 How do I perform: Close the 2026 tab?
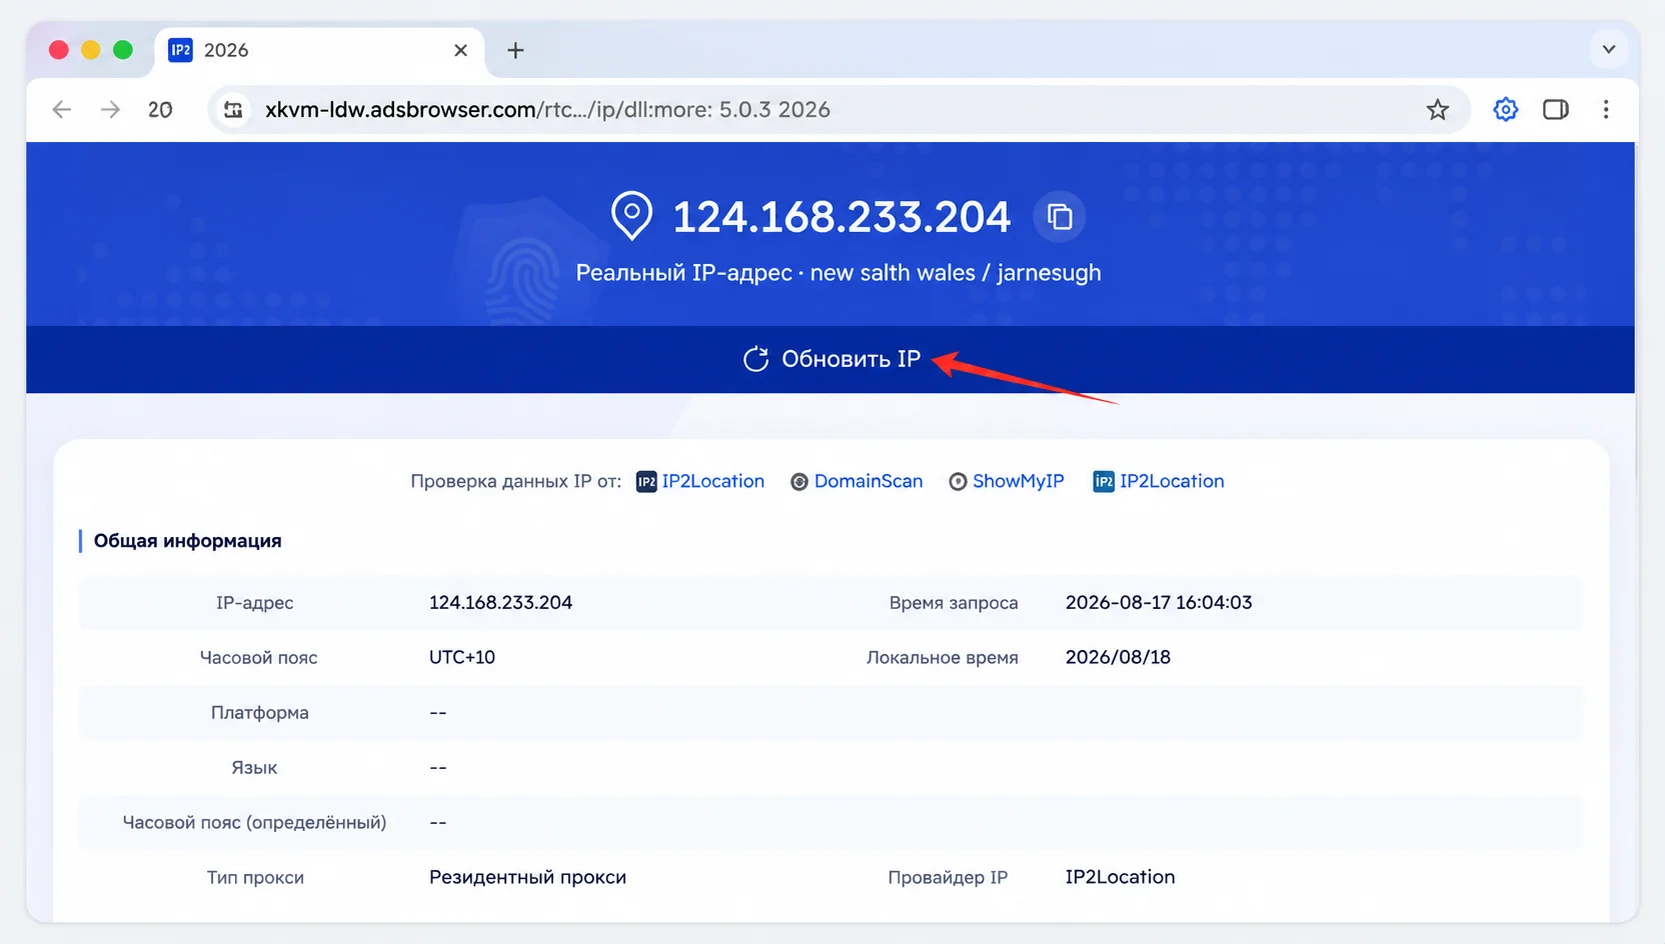(460, 50)
